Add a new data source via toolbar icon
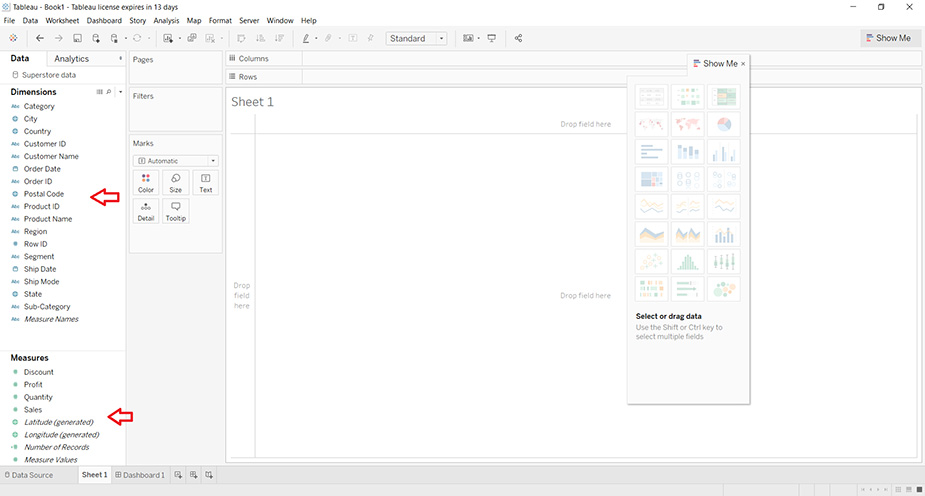 (96, 38)
